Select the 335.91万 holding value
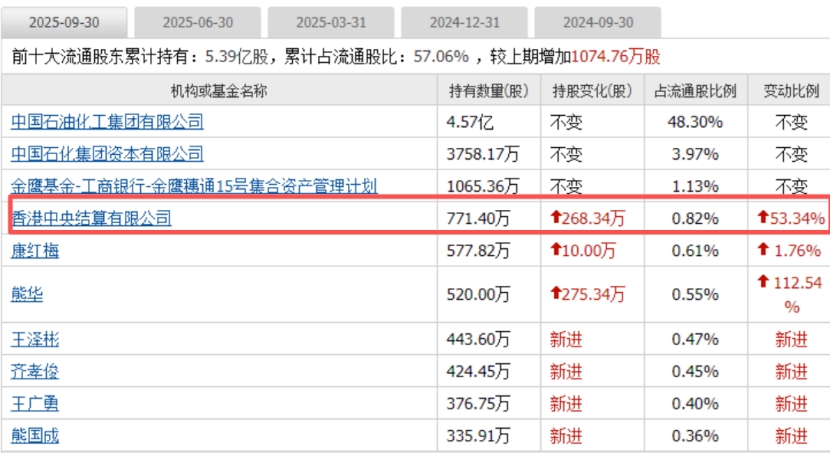This screenshot has width=831, height=453. click(478, 436)
